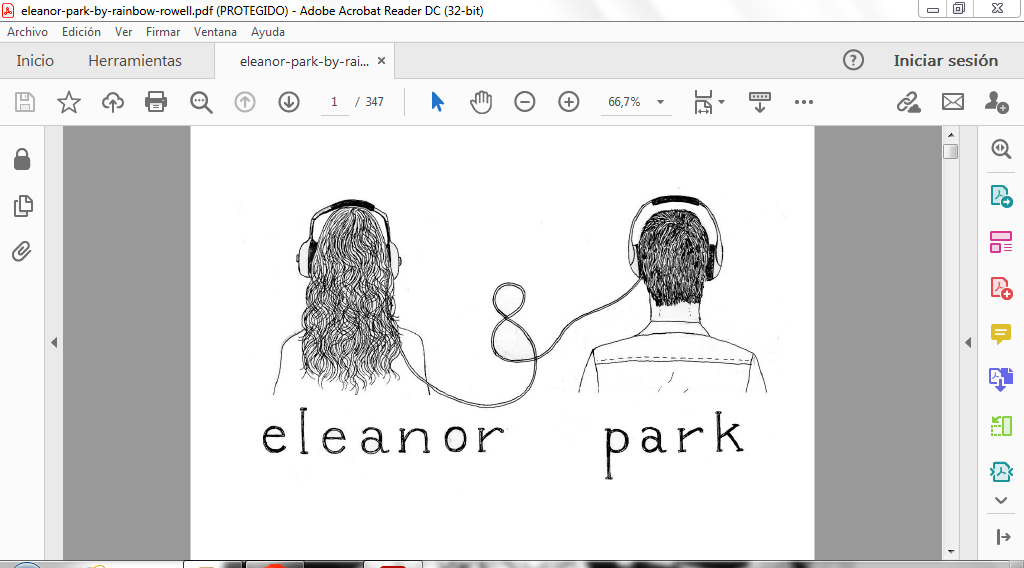Open the Organize Pages pink tool
The height and width of the screenshot is (568, 1024).
click(1001, 242)
